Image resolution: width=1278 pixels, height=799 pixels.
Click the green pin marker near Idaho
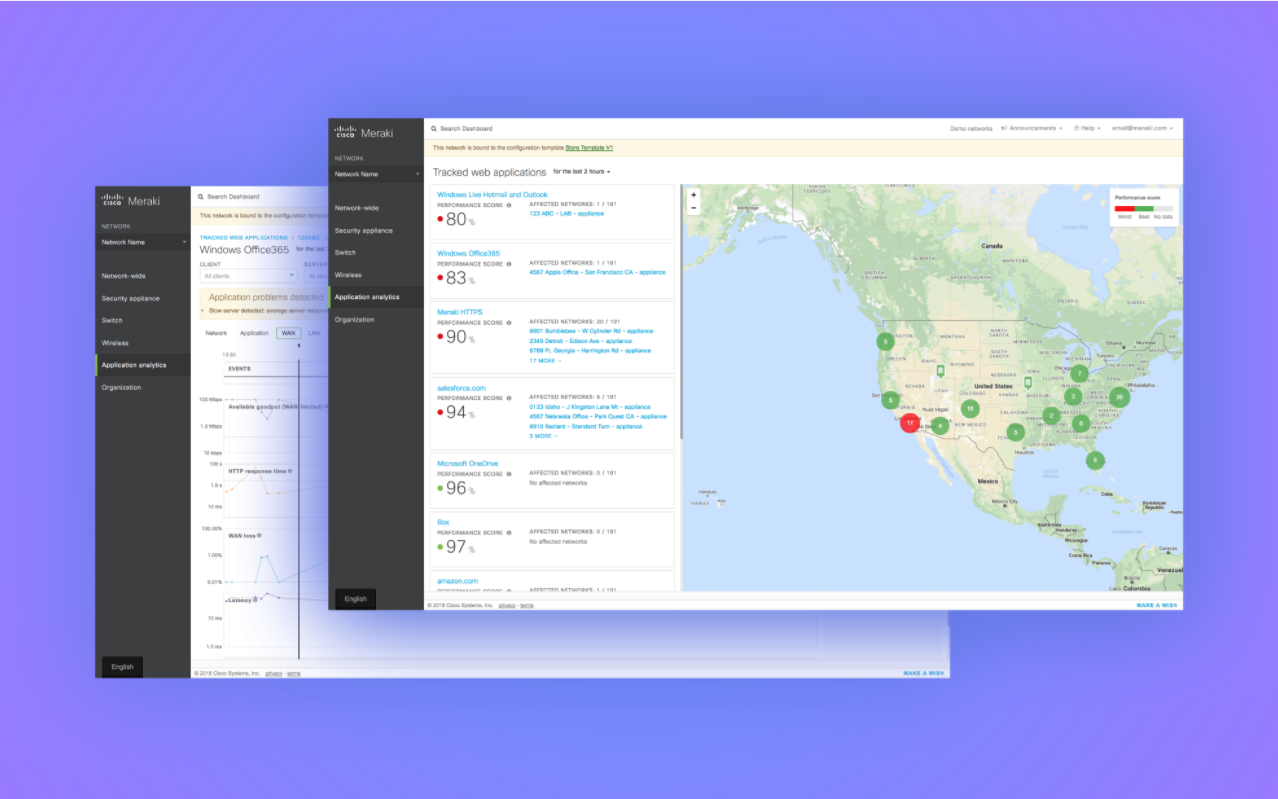[940, 372]
